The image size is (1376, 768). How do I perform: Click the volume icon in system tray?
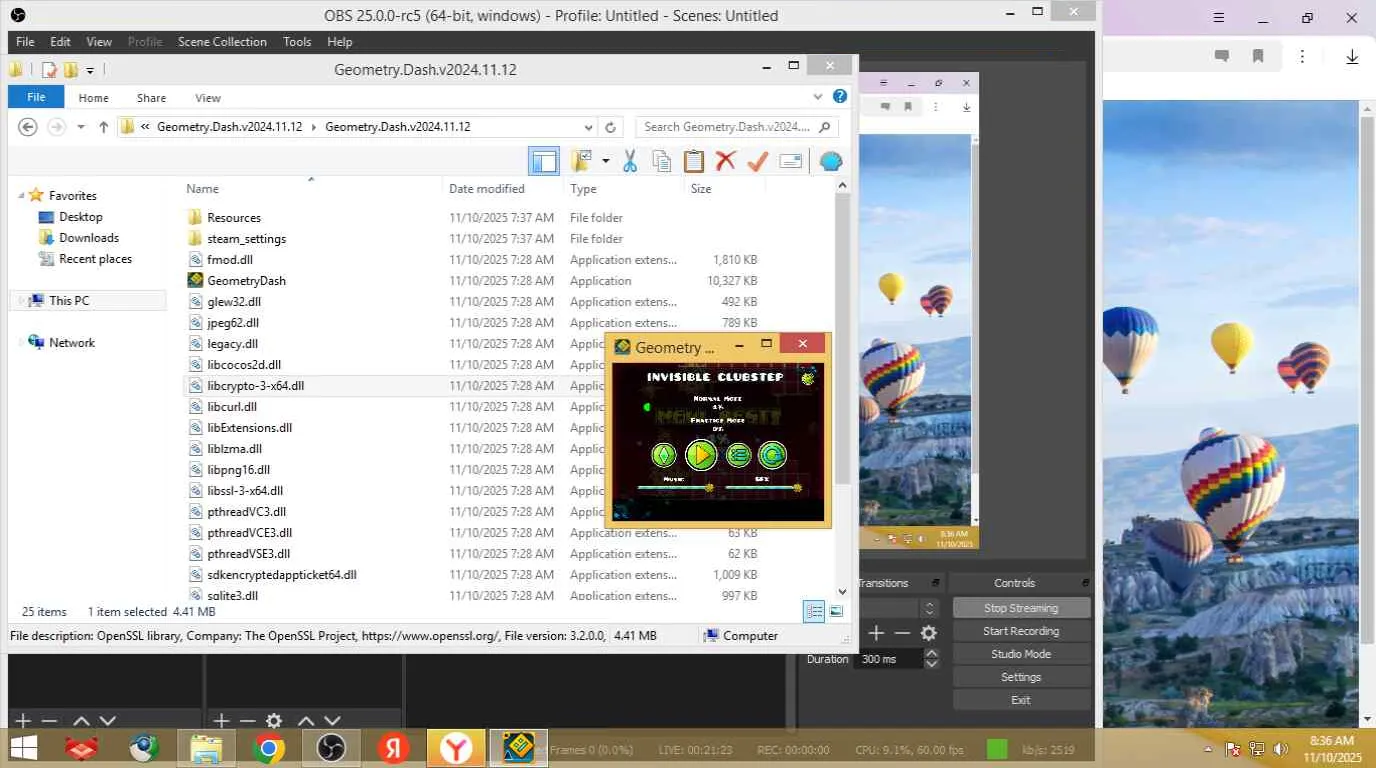(x=1281, y=749)
